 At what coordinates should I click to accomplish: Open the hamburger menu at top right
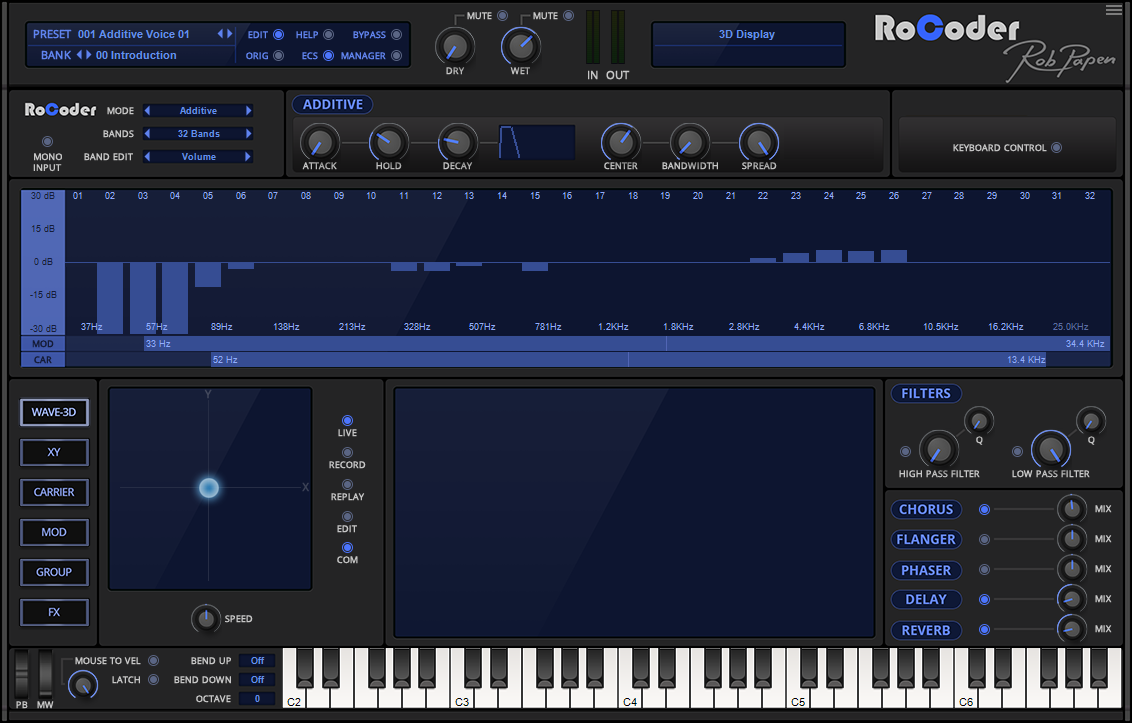[1113, 9]
